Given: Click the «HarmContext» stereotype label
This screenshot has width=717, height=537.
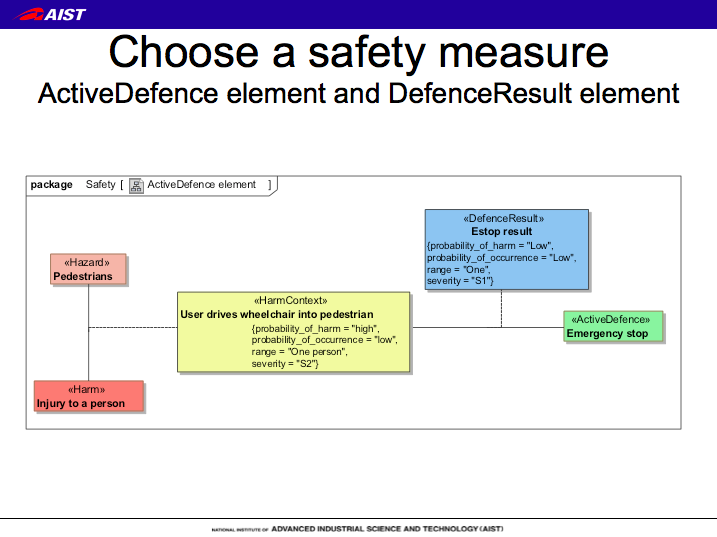Looking at the screenshot, I should pos(291,300).
